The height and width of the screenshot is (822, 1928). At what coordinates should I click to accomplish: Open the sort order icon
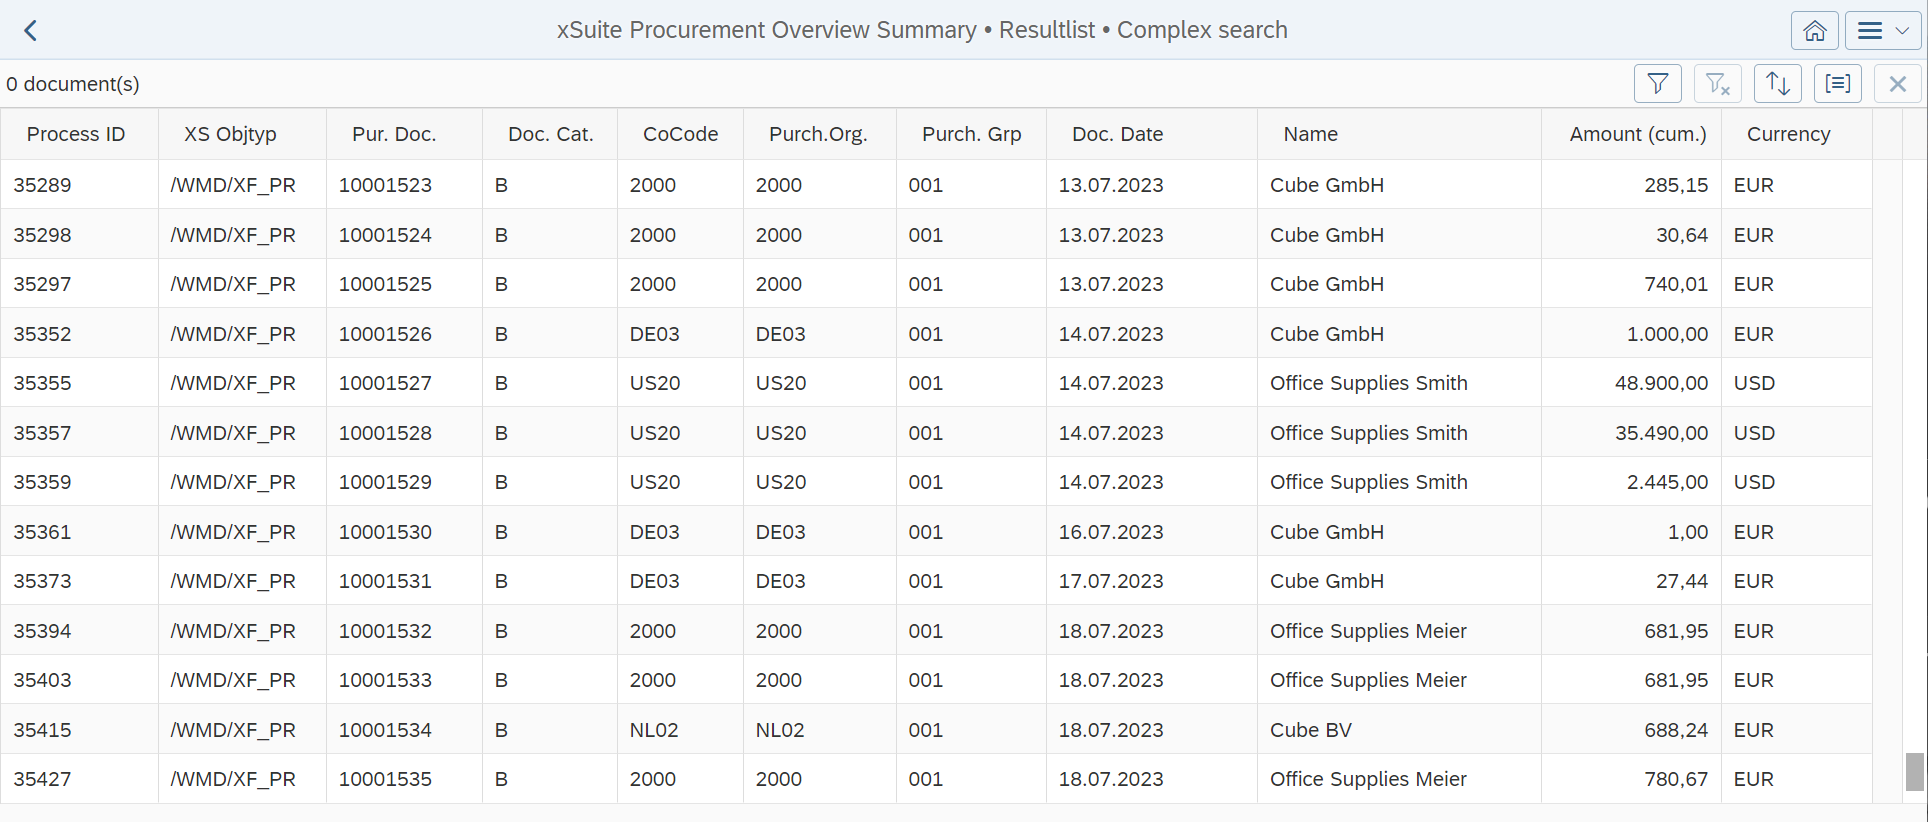tap(1778, 83)
